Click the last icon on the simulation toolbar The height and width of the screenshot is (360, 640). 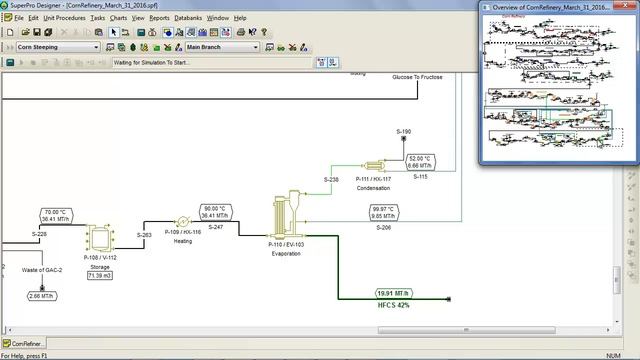coord(333,62)
